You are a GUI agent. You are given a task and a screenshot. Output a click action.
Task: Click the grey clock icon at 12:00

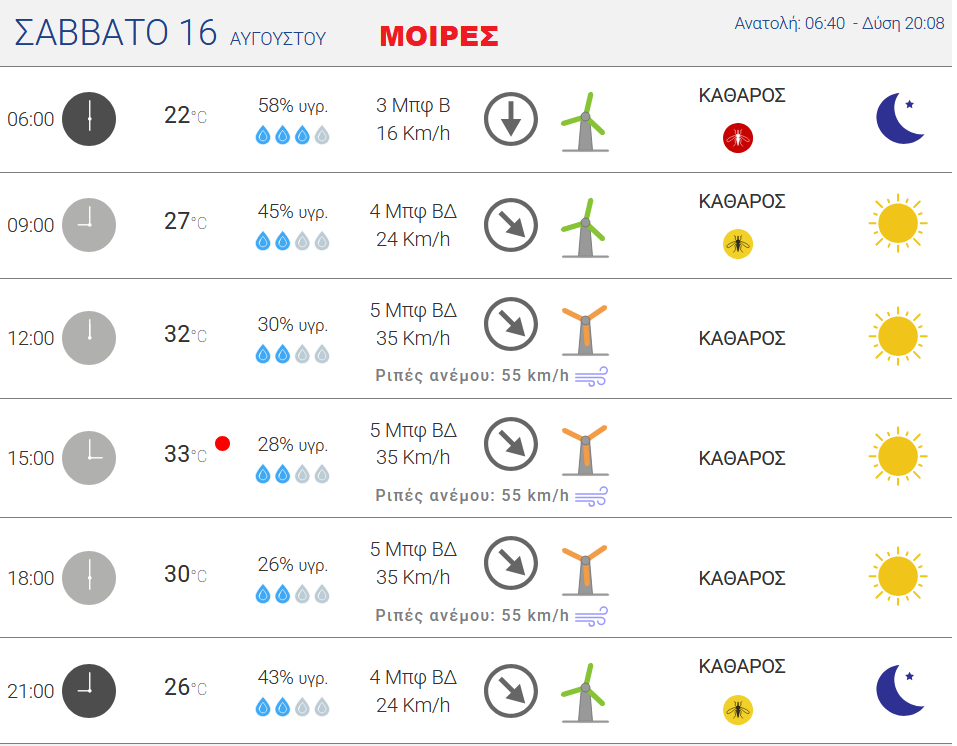(x=89, y=338)
